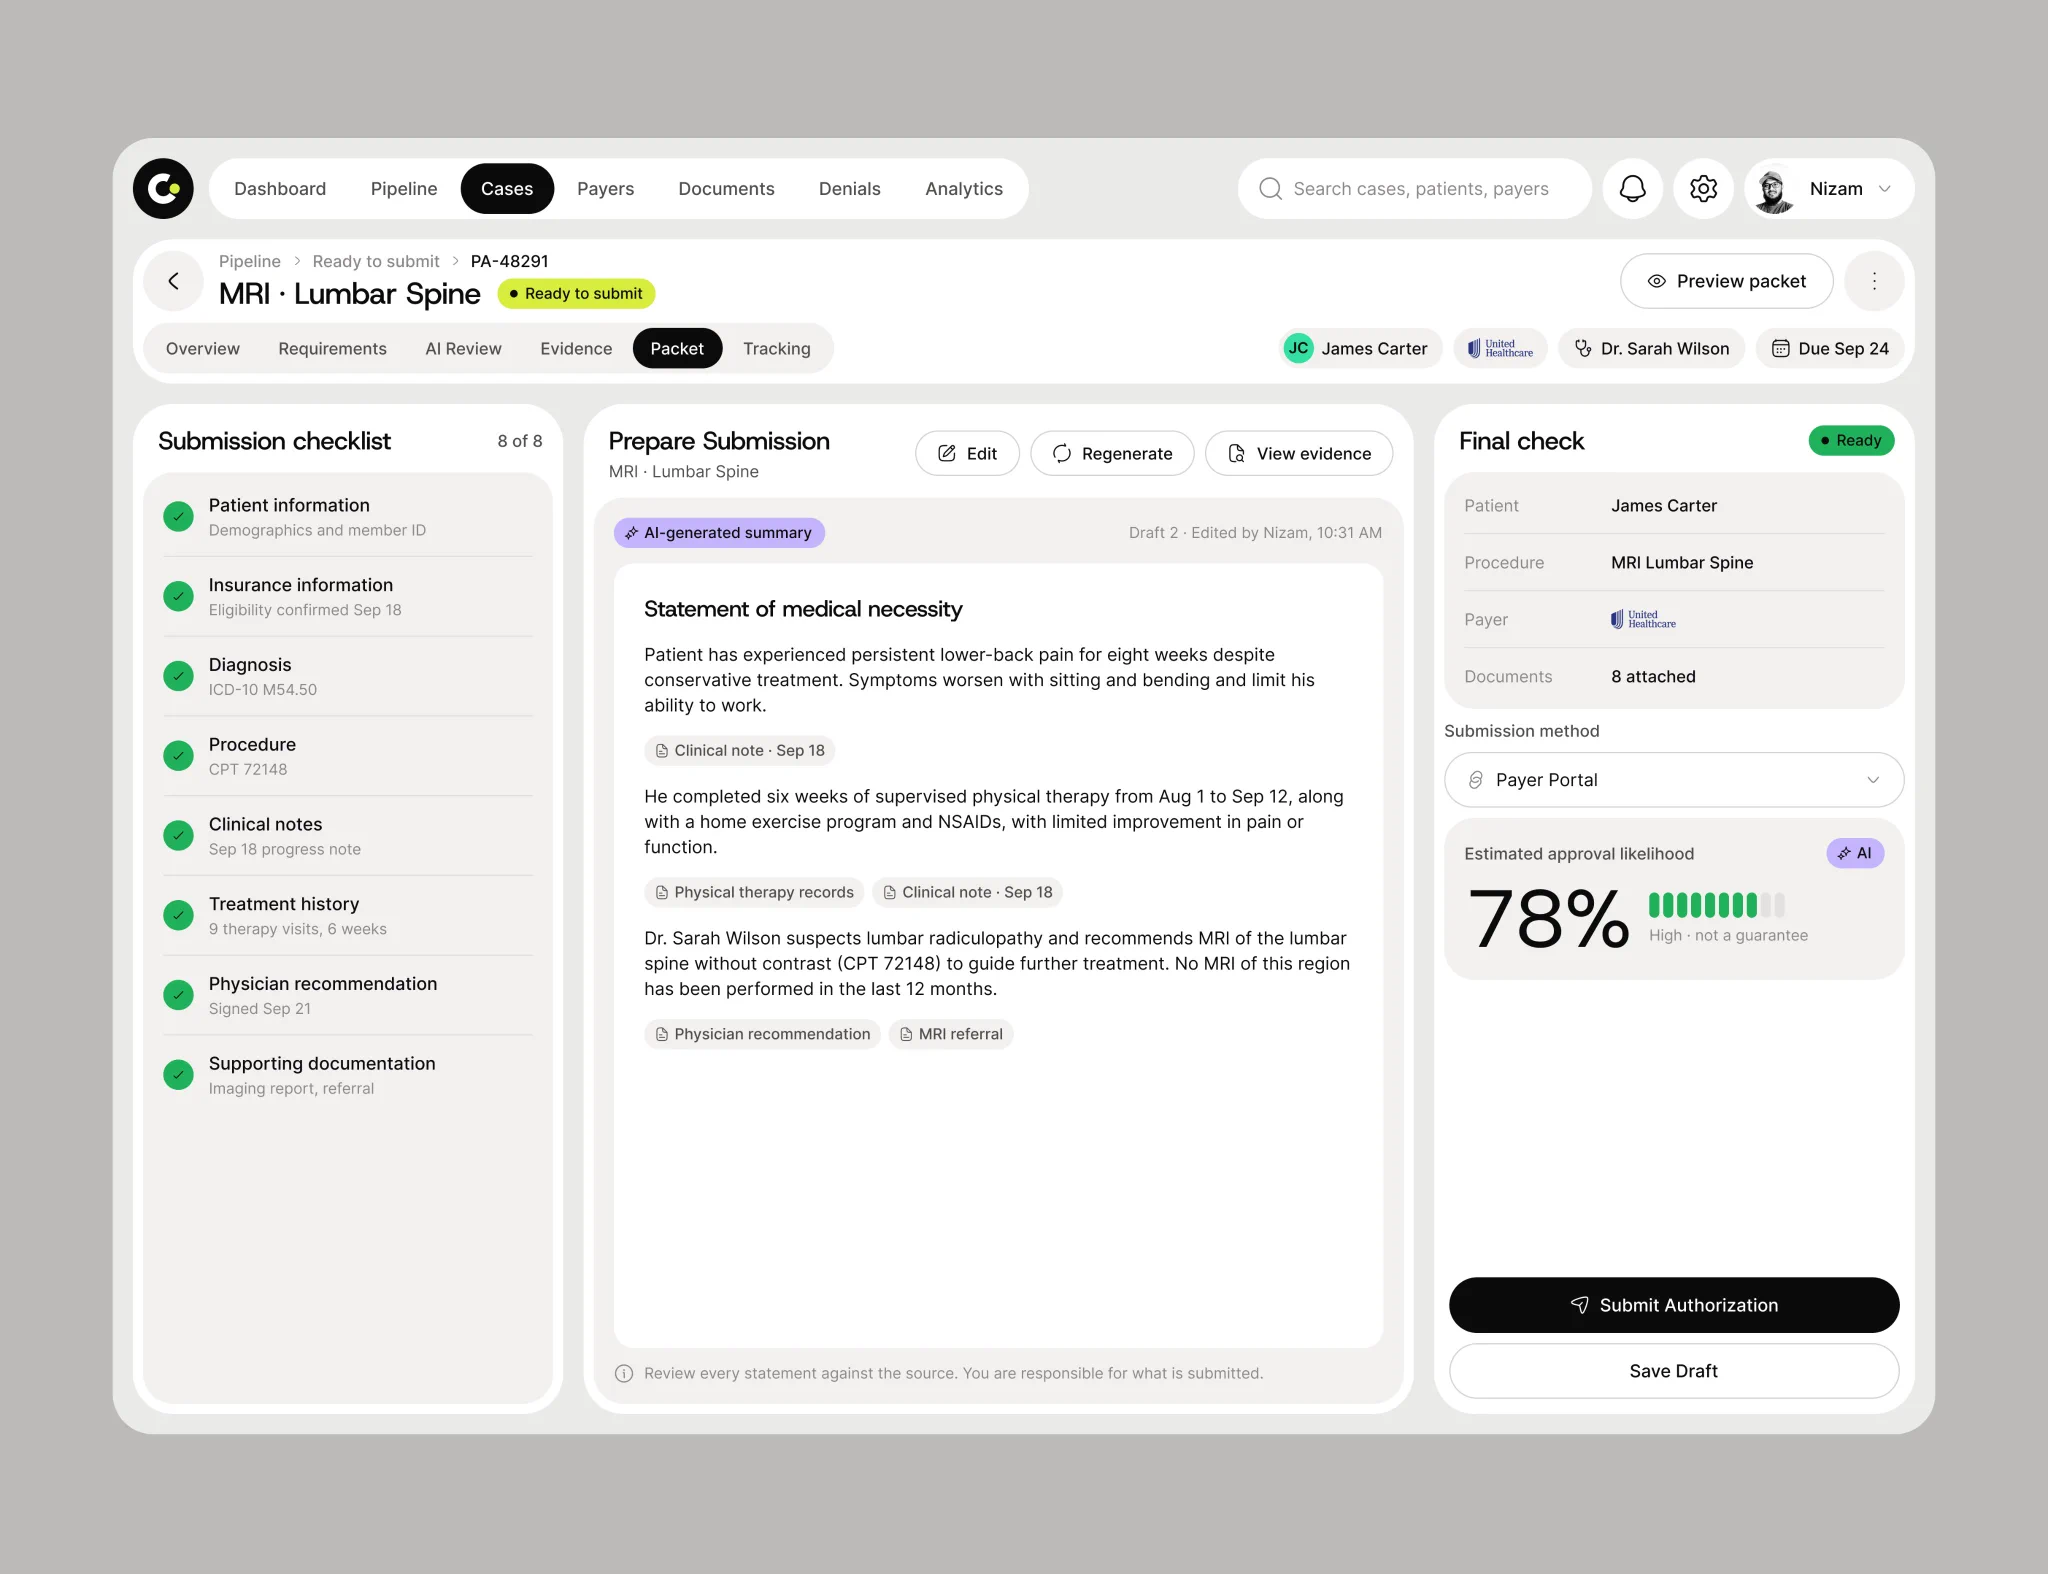Image resolution: width=2048 pixels, height=1574 pixels.
Task: Click the search magnifier icon
Action: (1270, 188)
